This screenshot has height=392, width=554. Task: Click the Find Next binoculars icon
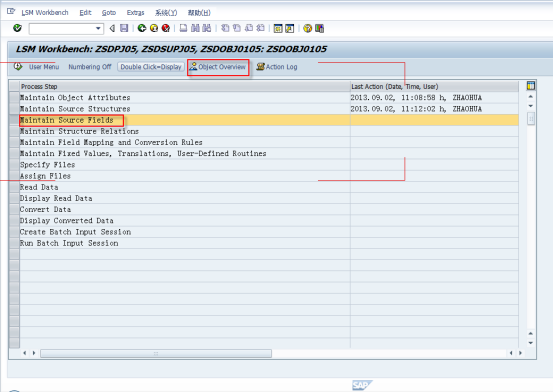pyautogui.click(x=207, y=28)
